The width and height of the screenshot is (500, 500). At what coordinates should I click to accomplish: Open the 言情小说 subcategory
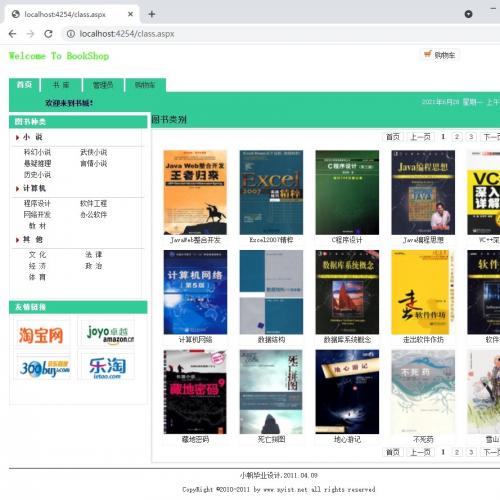(x=93, y=163)
